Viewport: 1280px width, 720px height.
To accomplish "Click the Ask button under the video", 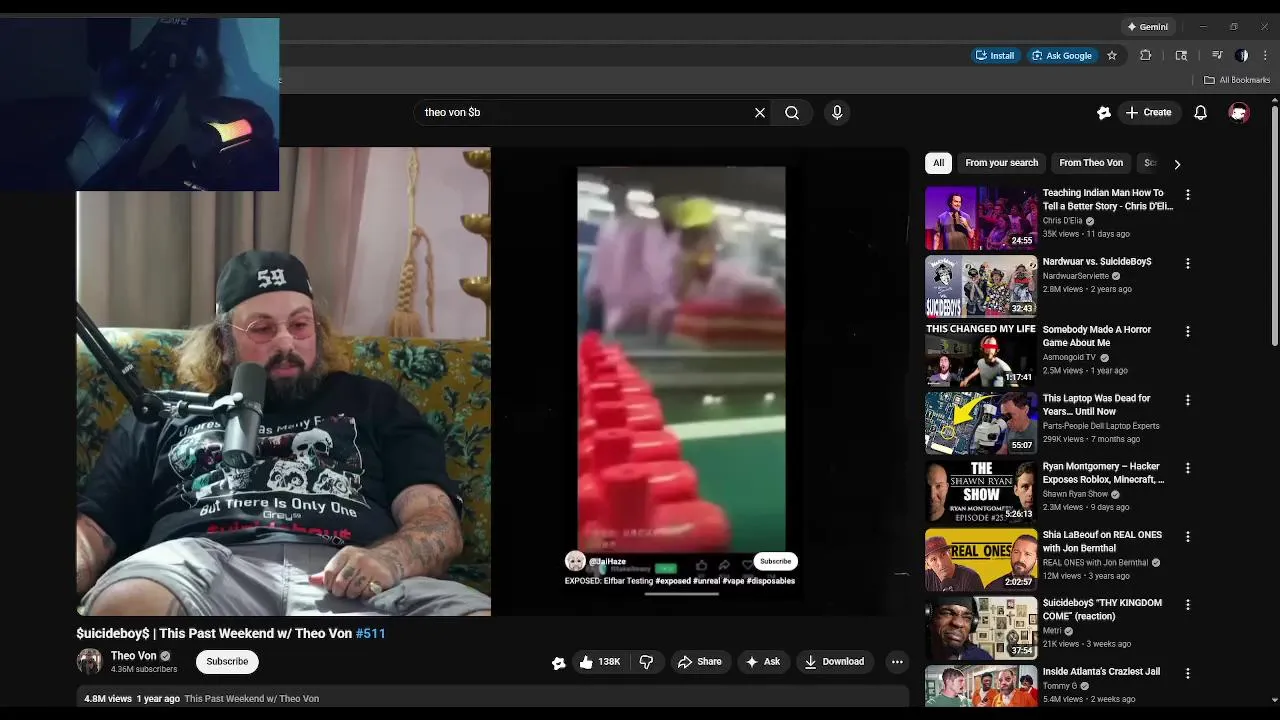I will pyautogui.click(x=763, y=662).
